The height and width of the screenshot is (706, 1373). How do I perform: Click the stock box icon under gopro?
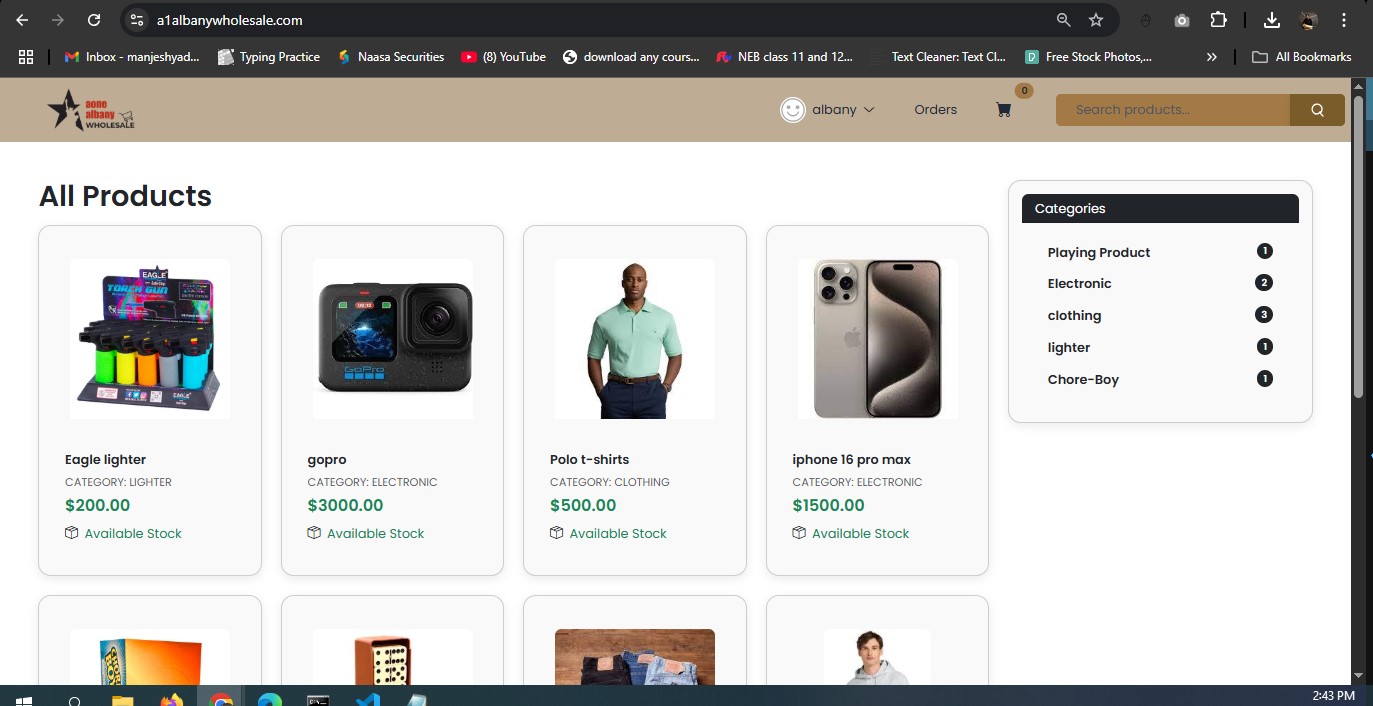coord(314,533)
